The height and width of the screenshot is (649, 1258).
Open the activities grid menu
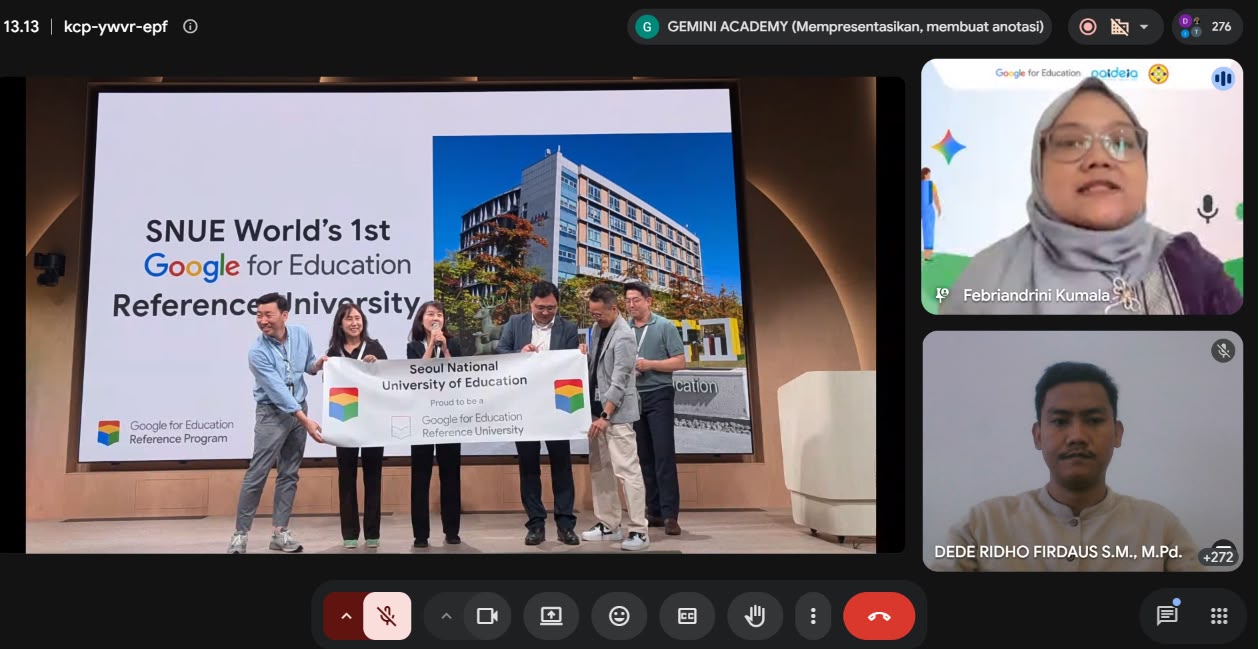point(1219,616)
